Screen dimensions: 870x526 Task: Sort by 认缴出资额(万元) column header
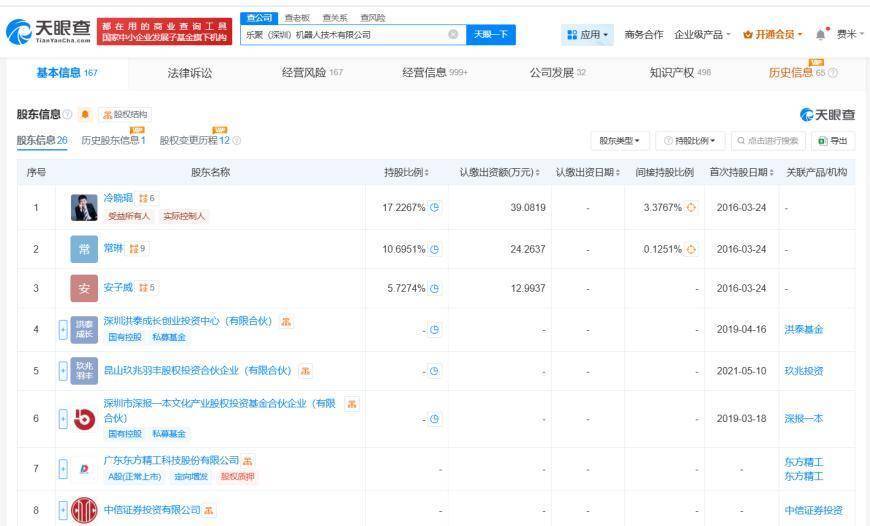click(x=499, y=173)
